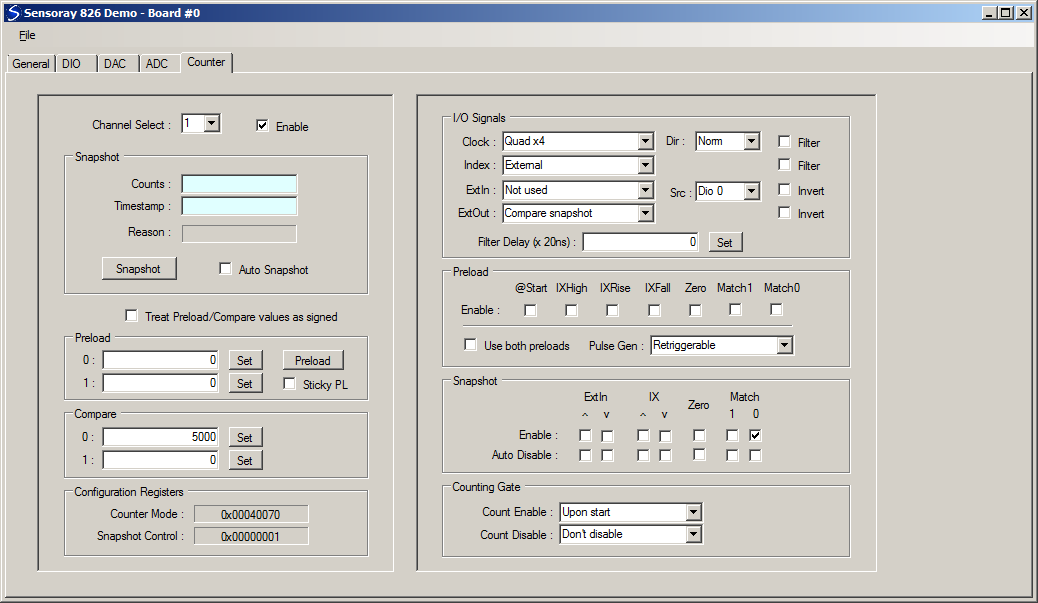Enable snapshot on ExtIn falling edge

click(x=607, y=436)
